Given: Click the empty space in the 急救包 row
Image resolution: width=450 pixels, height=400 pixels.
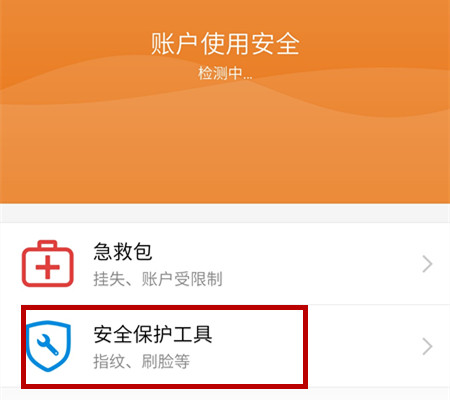Looking at the screenshot, I should 320,264.
